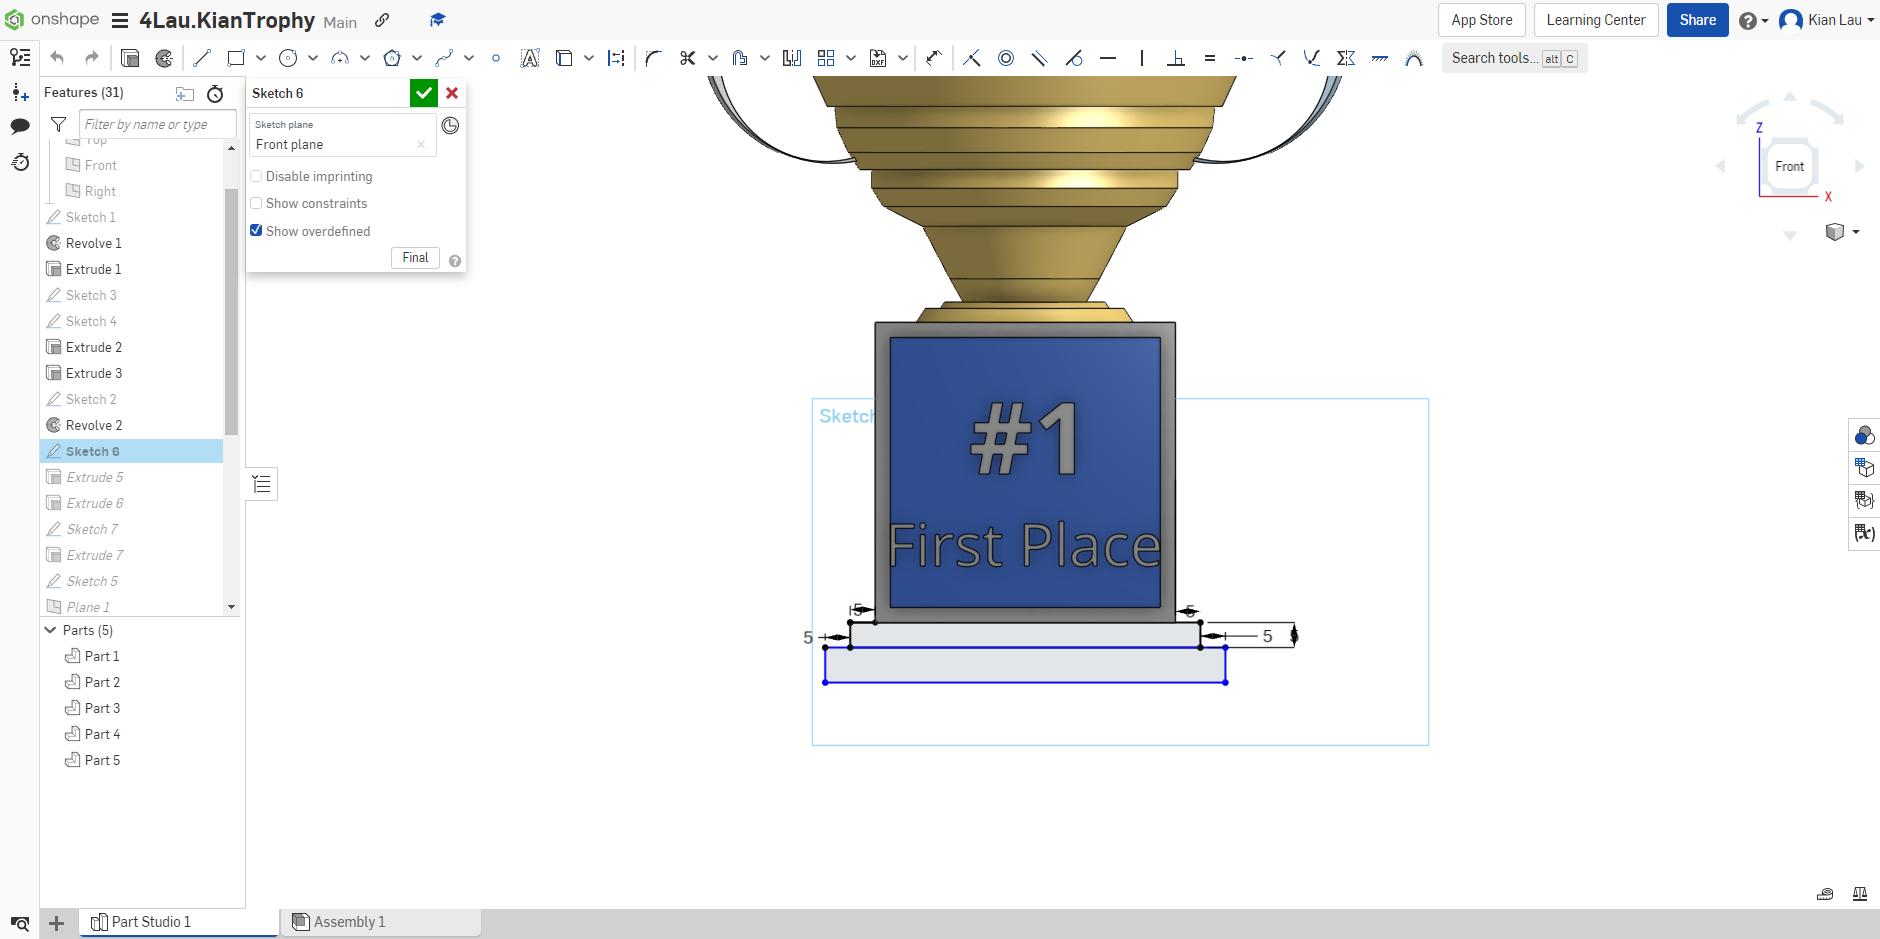Viewport: 1880px width, 939px height.
Task: Select the Spline sketch tool
Action: tap(444, 58)
